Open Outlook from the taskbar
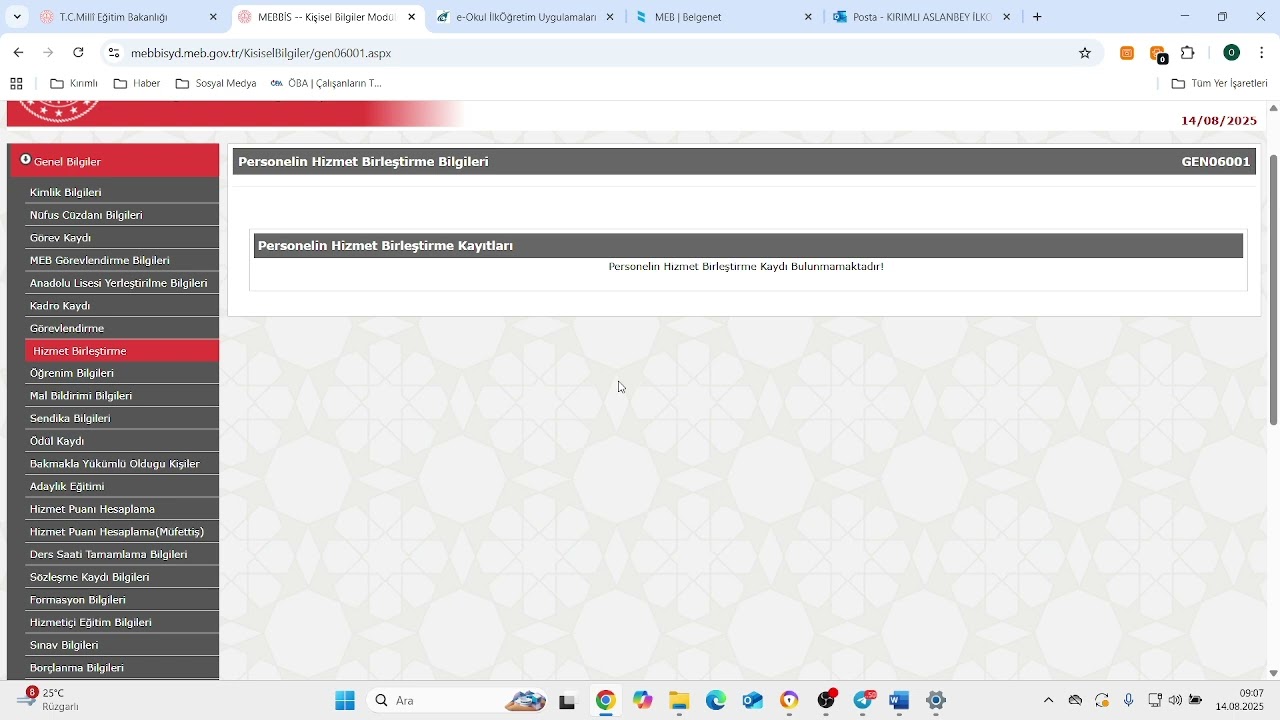This screenshot has height=720, width=1280. coord(753,701)
